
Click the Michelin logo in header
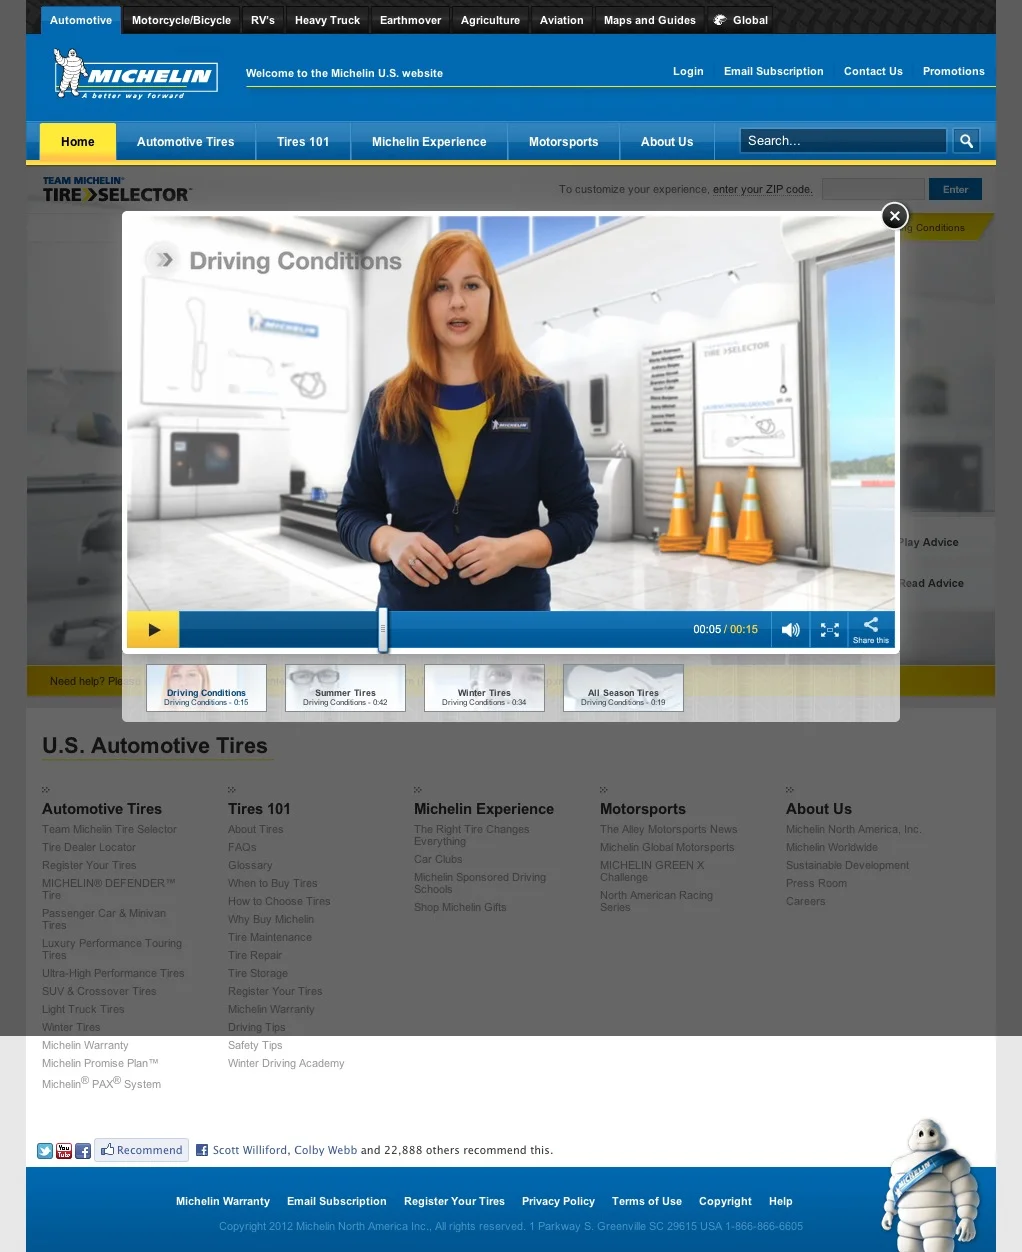[135, 74]
